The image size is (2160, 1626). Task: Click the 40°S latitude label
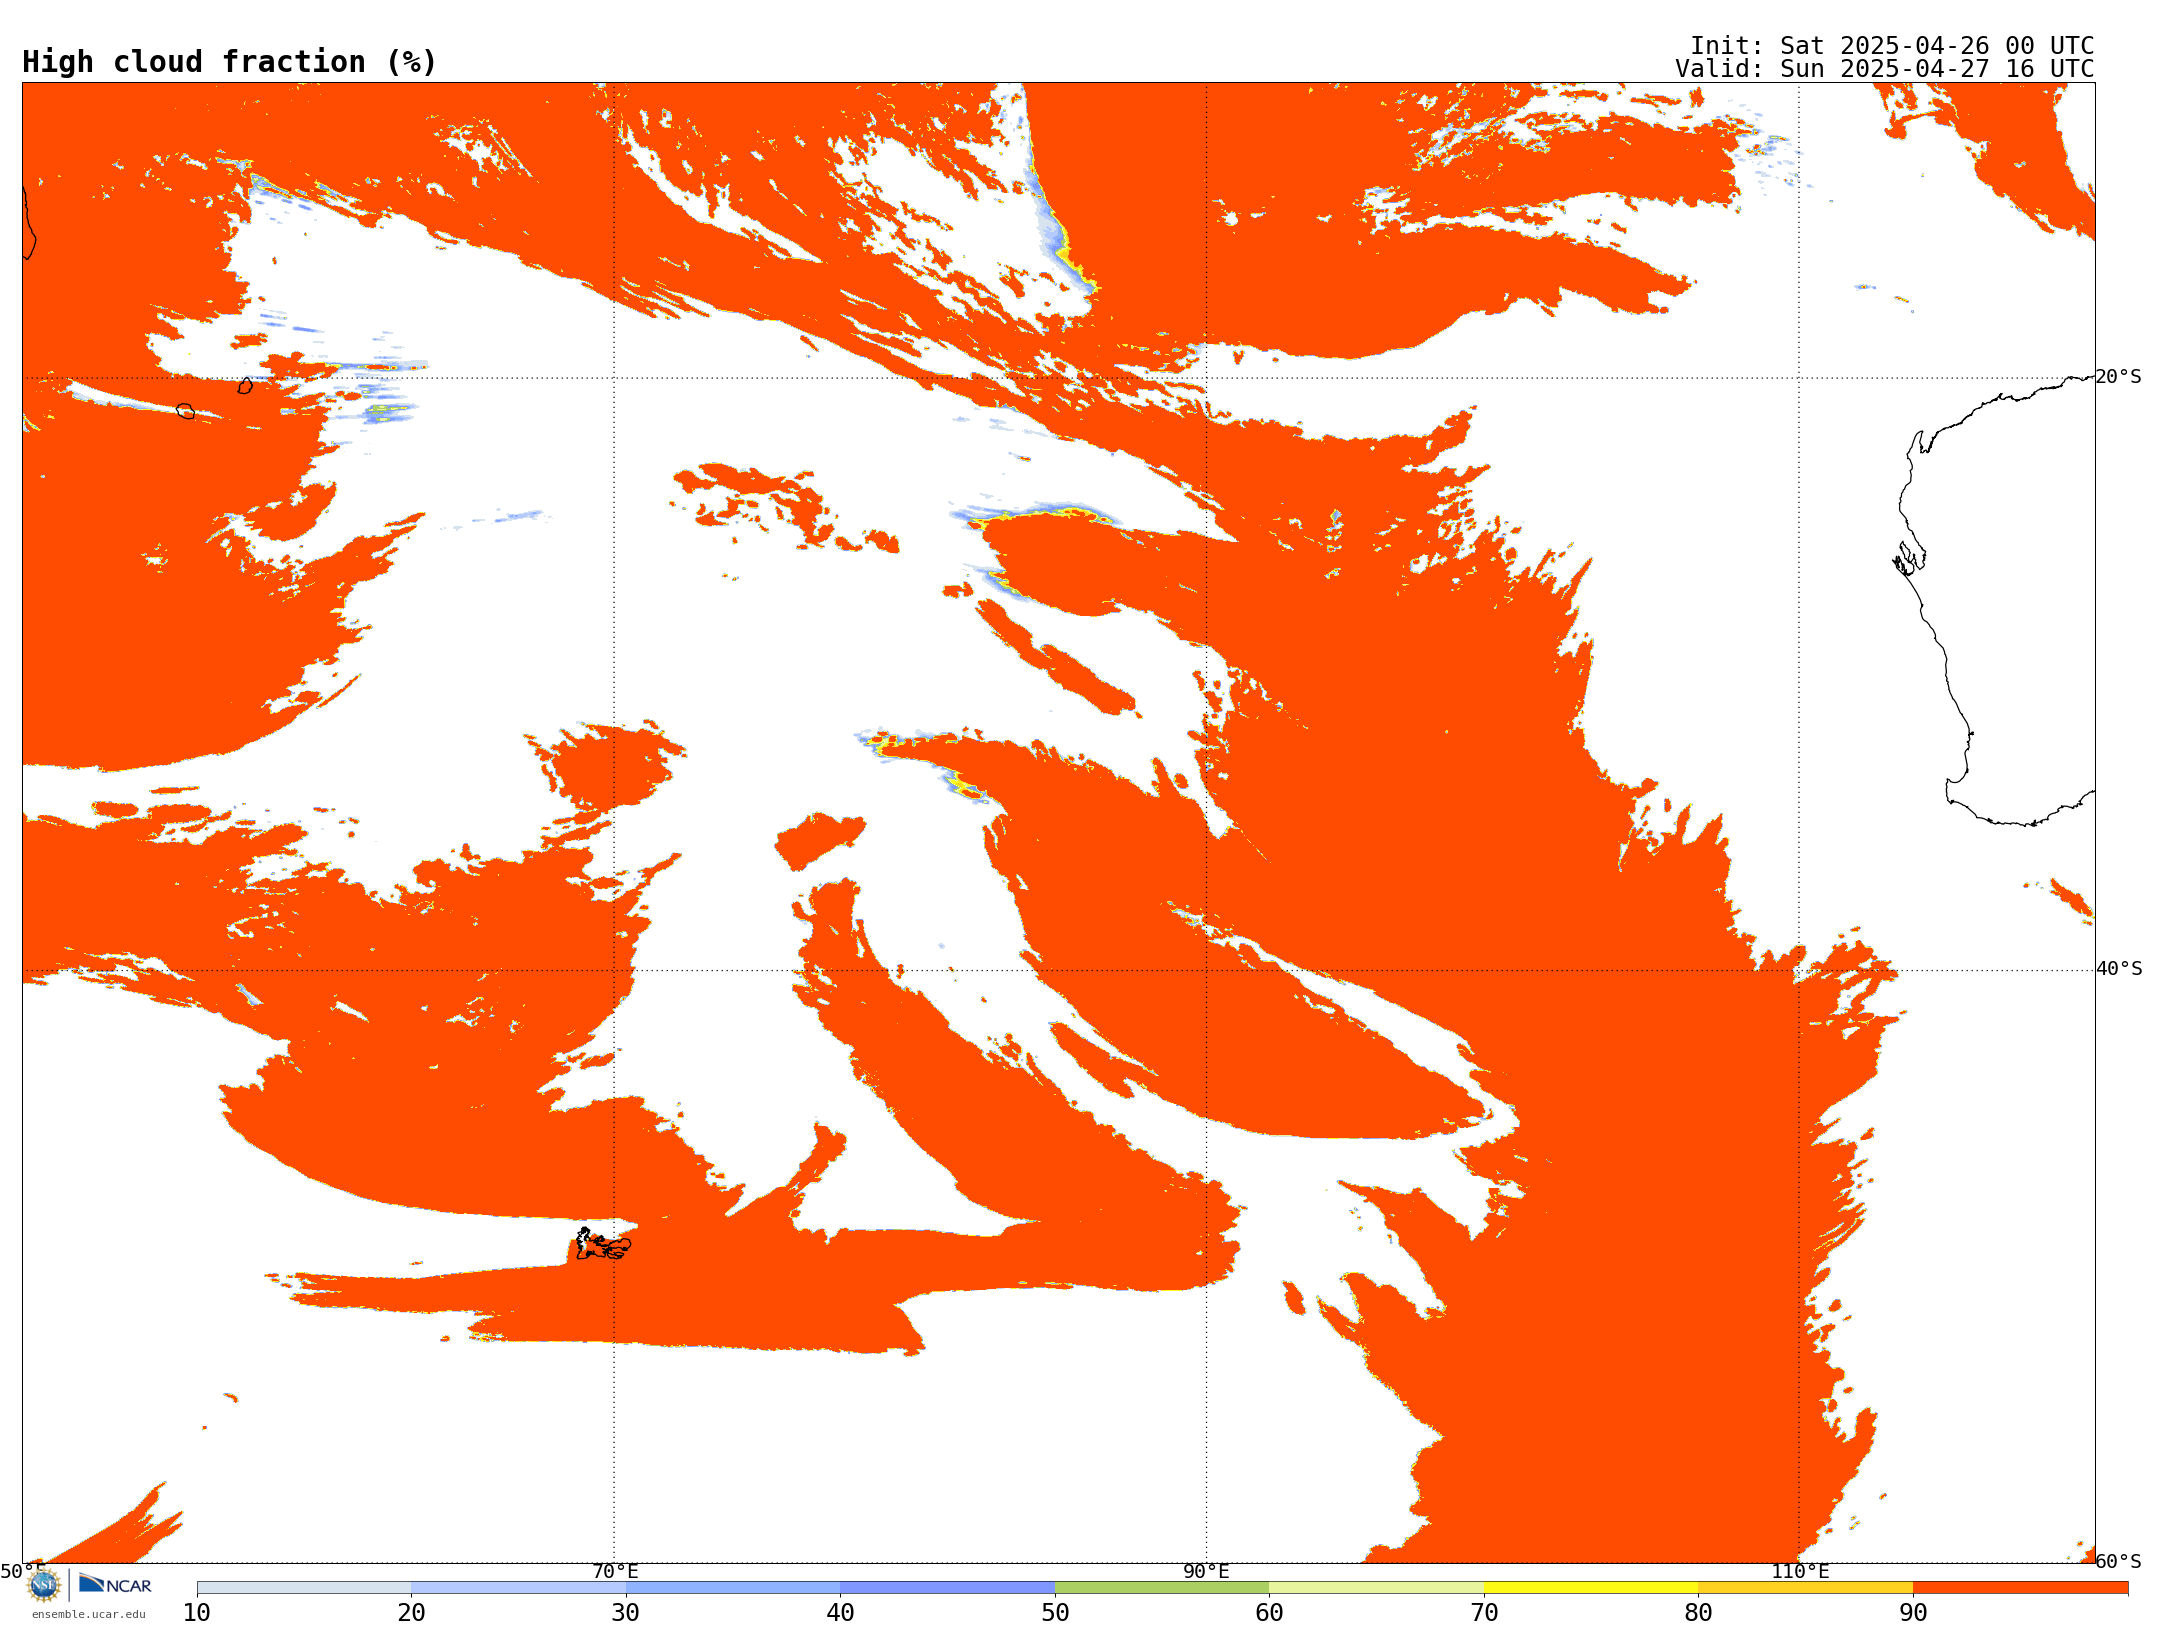pyautogui.click(x=2119, y=969)
